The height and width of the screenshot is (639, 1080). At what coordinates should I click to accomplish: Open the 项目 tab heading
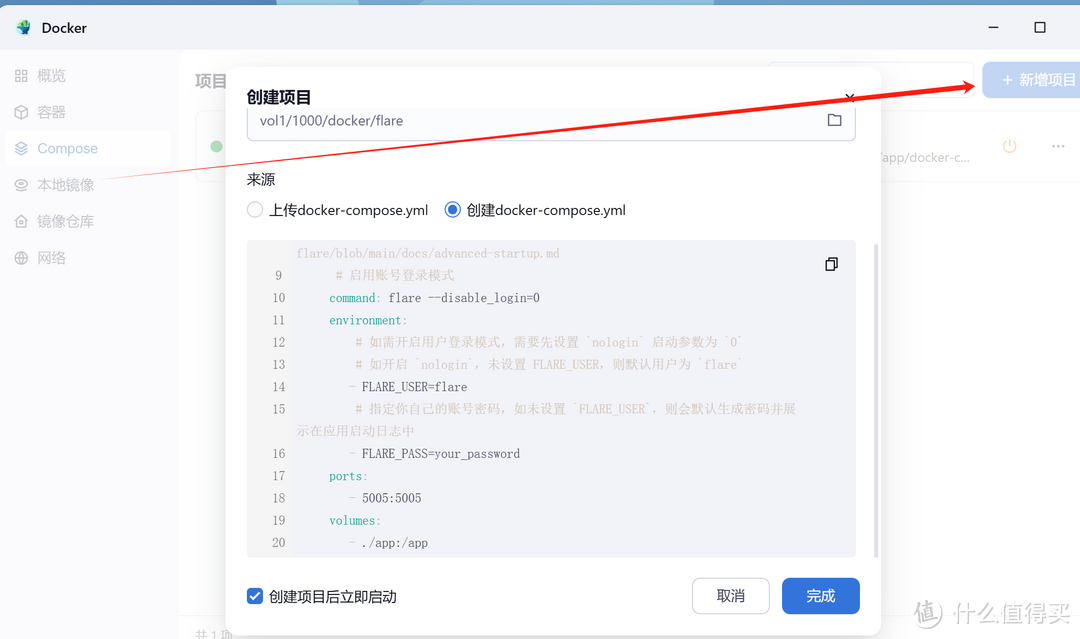210,80
